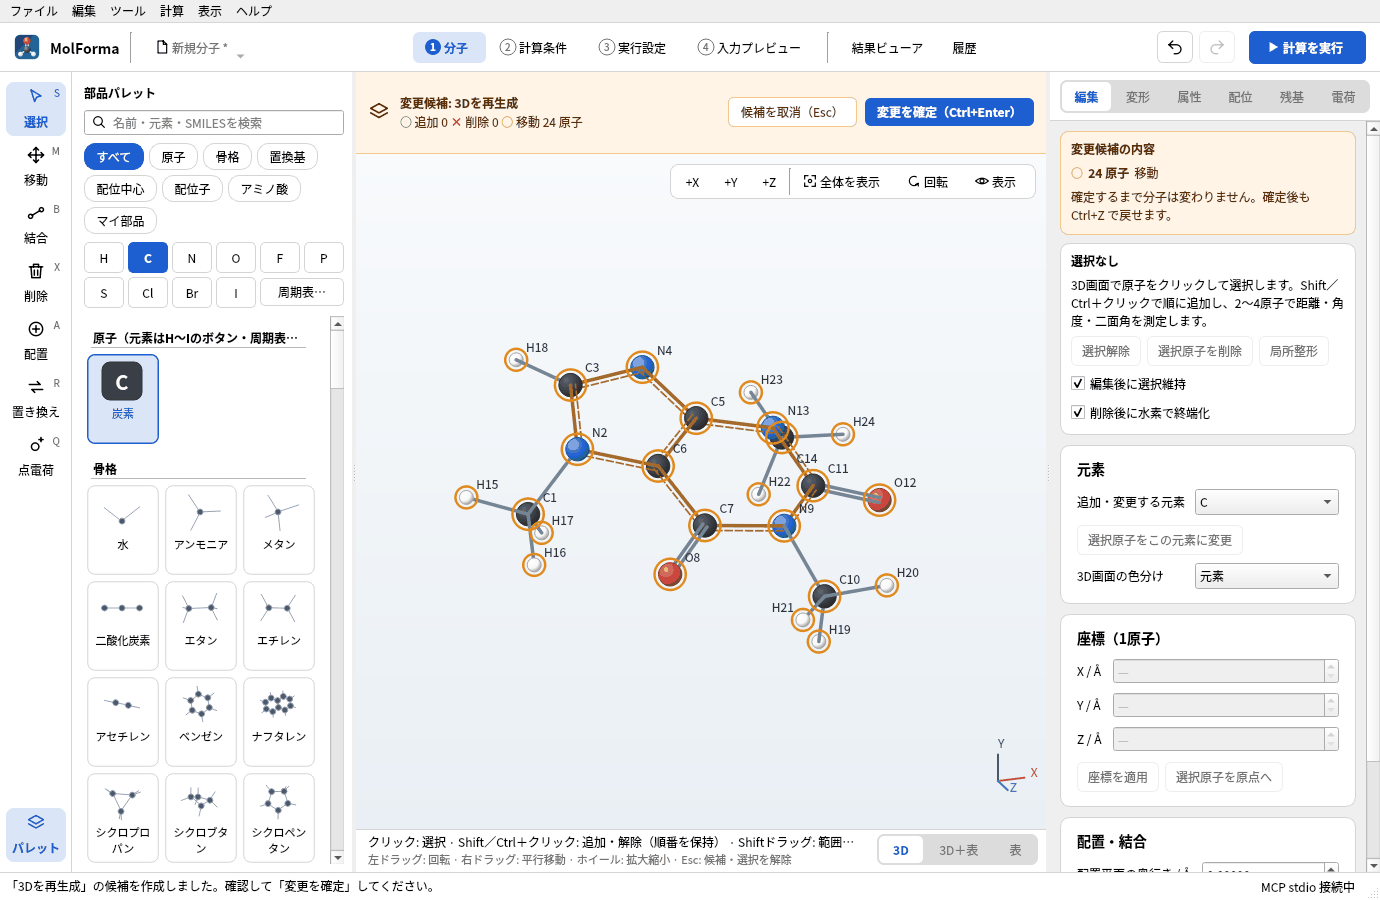Image resolution: width=1380 pixels, height=900 pixels.
Task: Fit the whole molecule with 全体を表示
Action: pyautogui.click(x=842, y=182)
